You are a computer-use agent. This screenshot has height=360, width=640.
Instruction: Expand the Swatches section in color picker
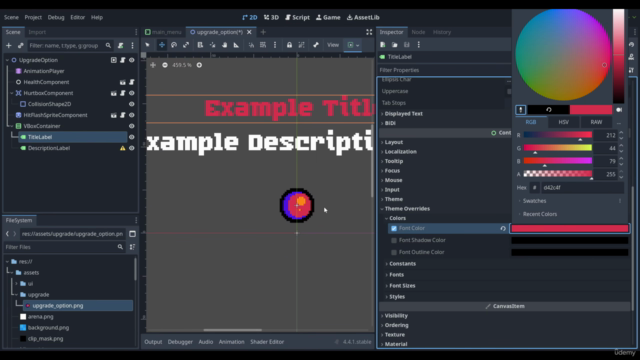coord(534,201)
